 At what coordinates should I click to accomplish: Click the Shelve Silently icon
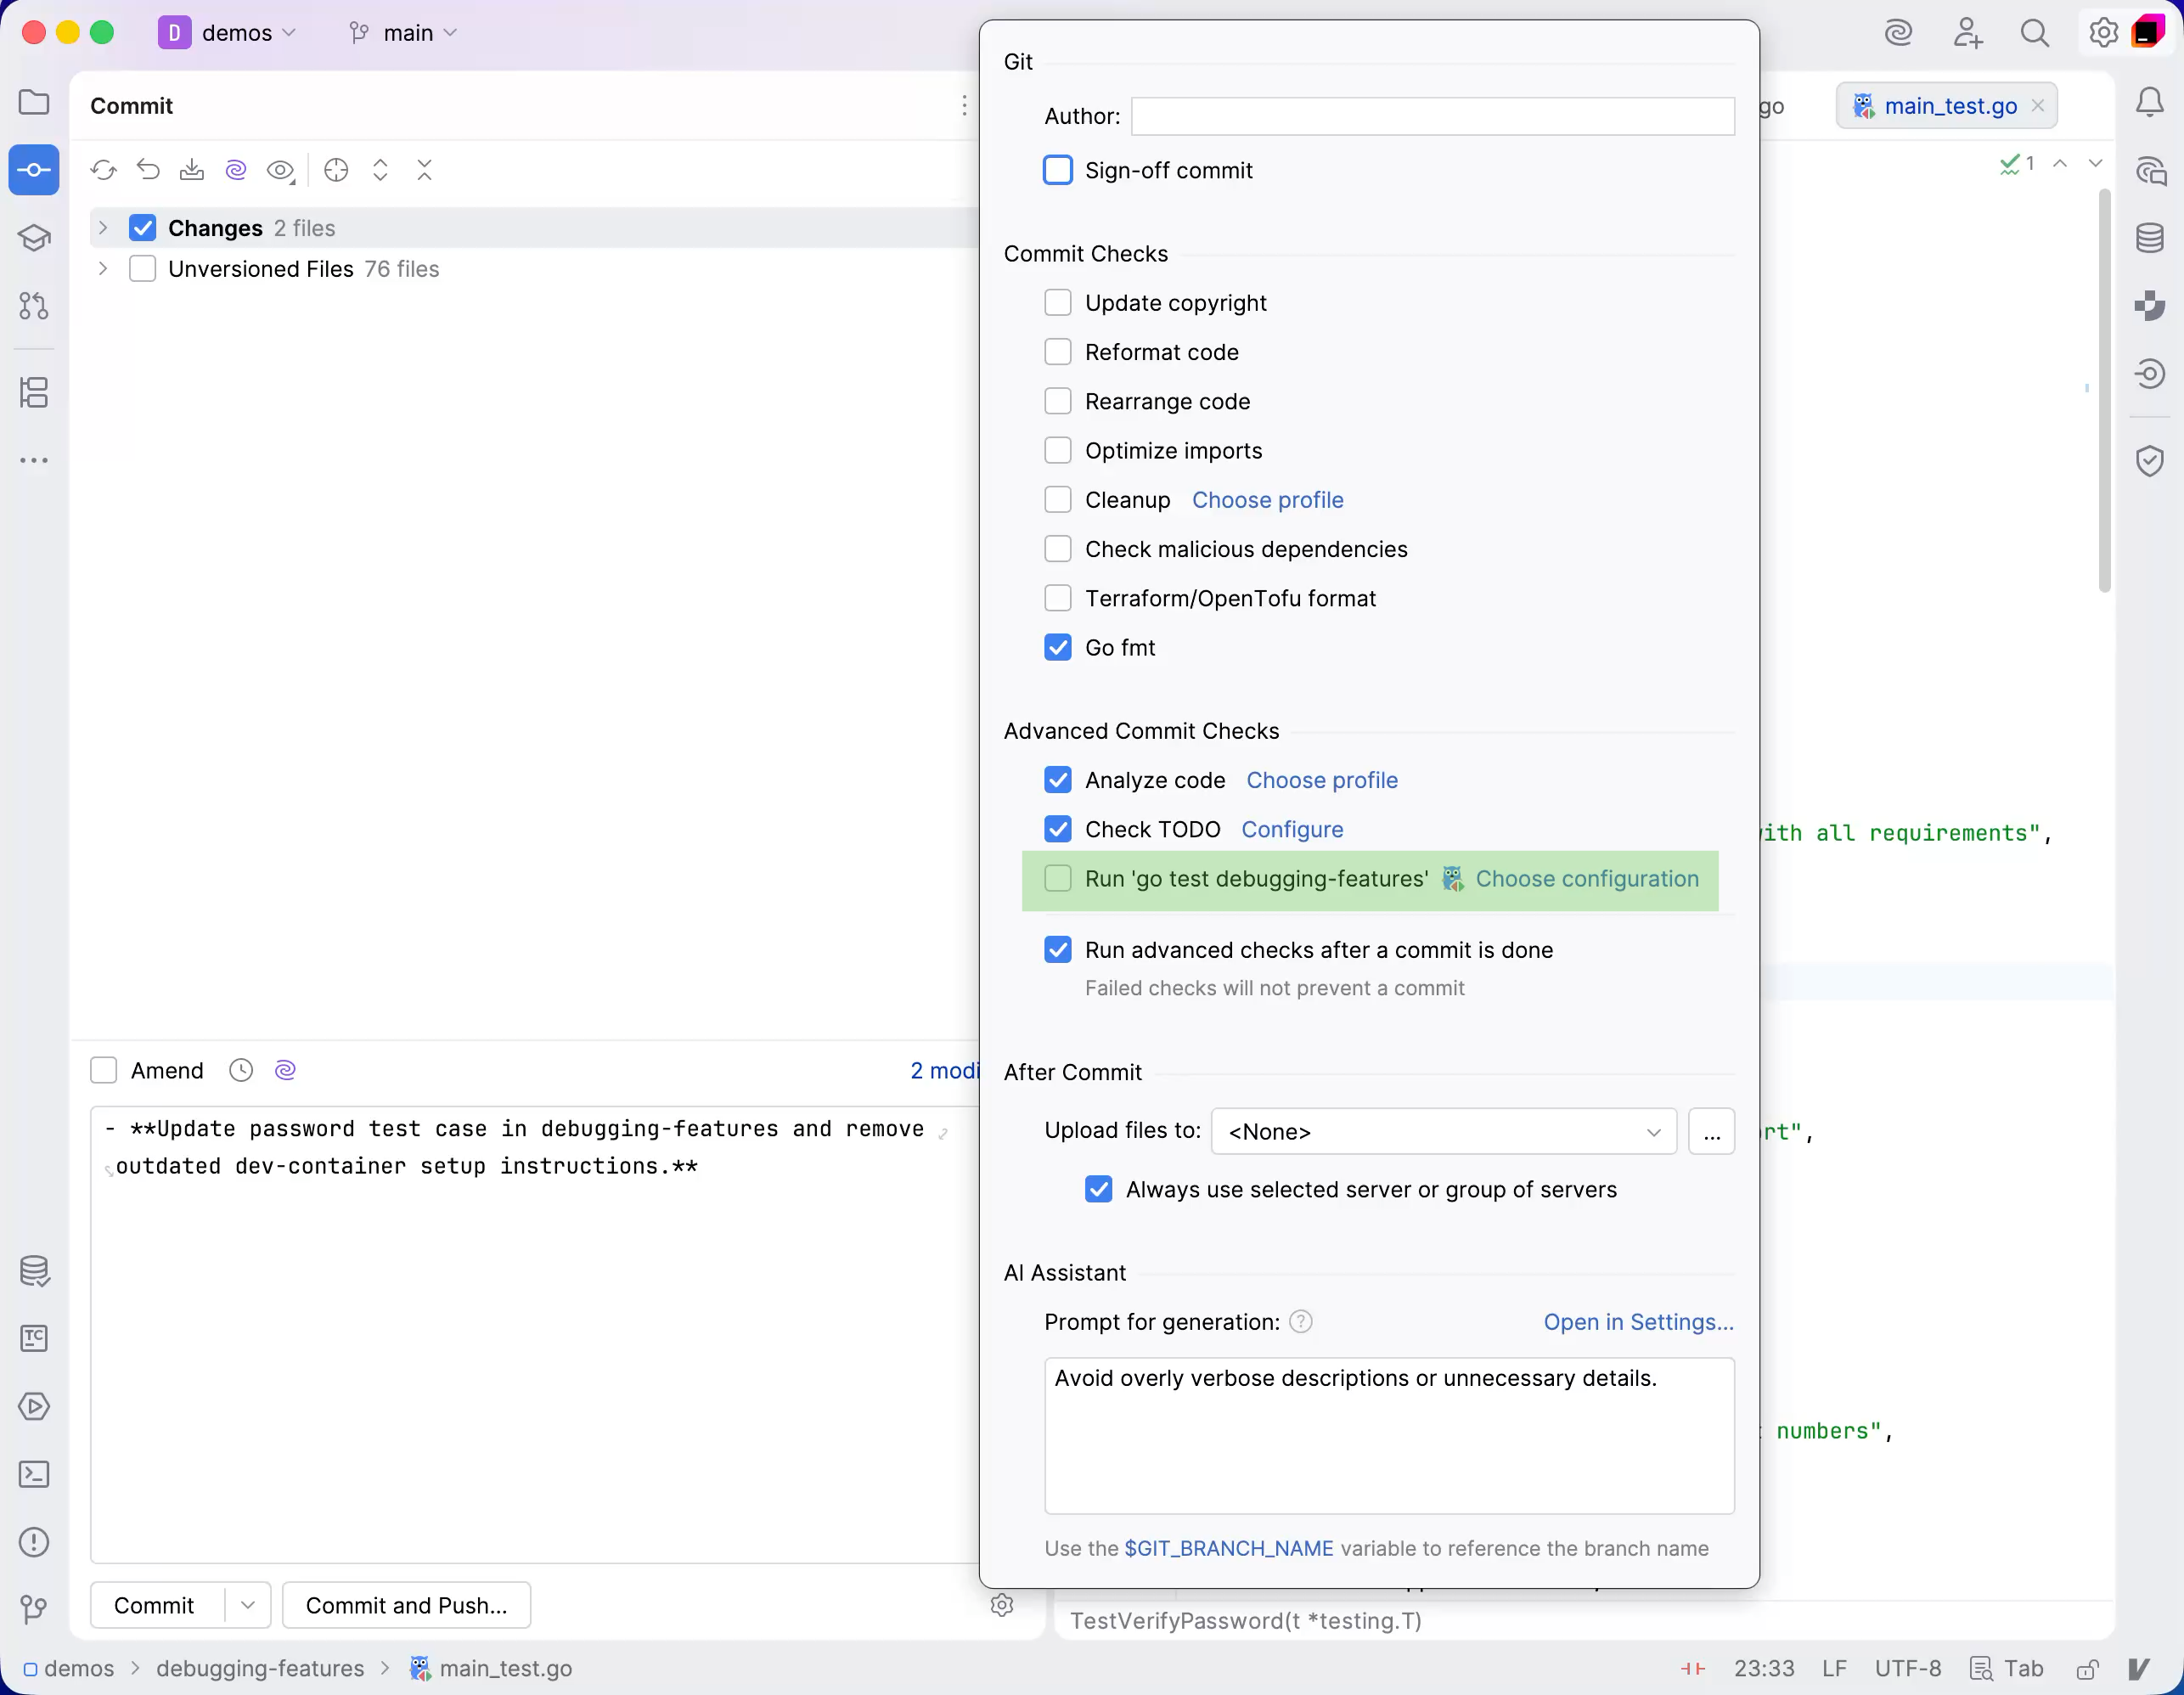click(192, 170)
